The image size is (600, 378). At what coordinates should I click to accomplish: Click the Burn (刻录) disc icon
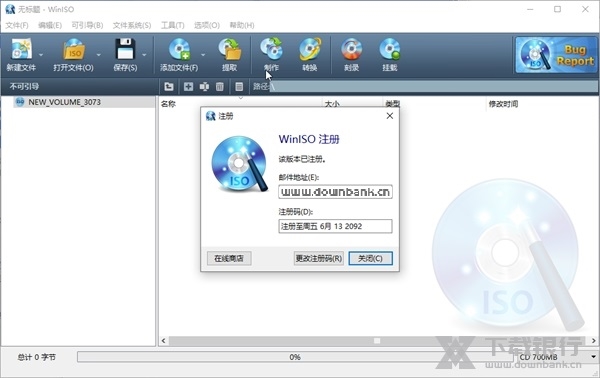point(351,49)
